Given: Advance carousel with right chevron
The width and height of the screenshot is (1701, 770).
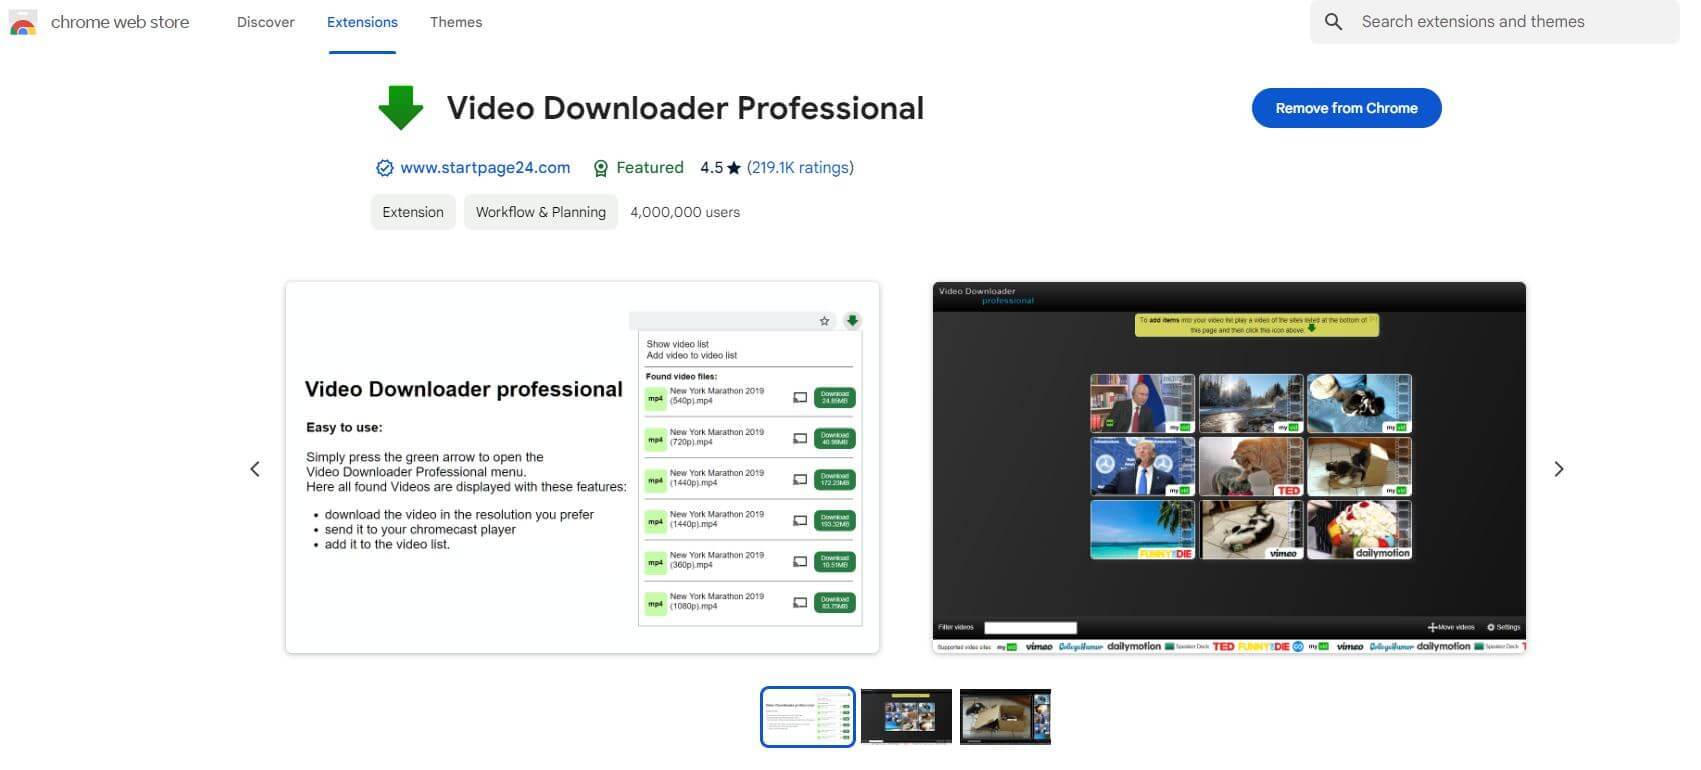Looking at the screenshot, I should [x=1558, y=469].
